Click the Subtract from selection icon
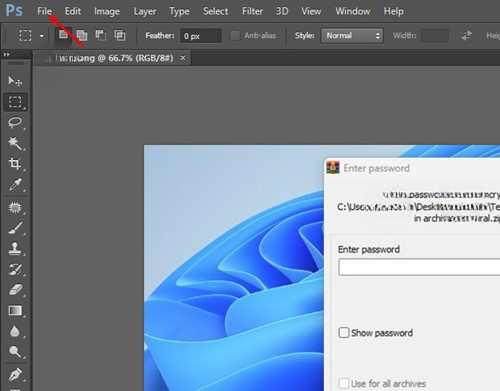 101,35
